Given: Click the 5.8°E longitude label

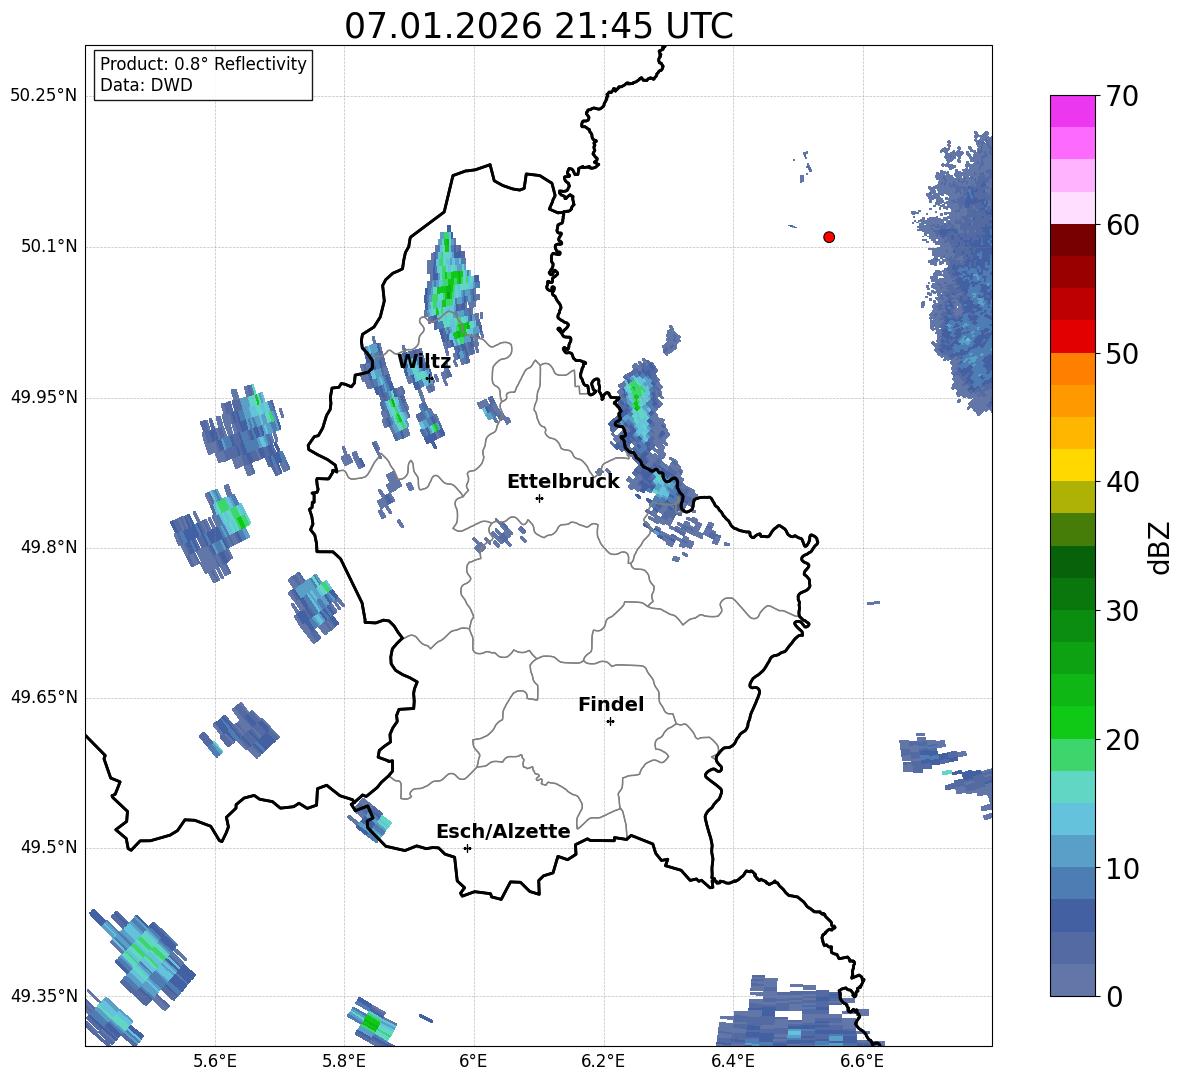Looking at the screenshot, I should click(x=344, y=1061).
